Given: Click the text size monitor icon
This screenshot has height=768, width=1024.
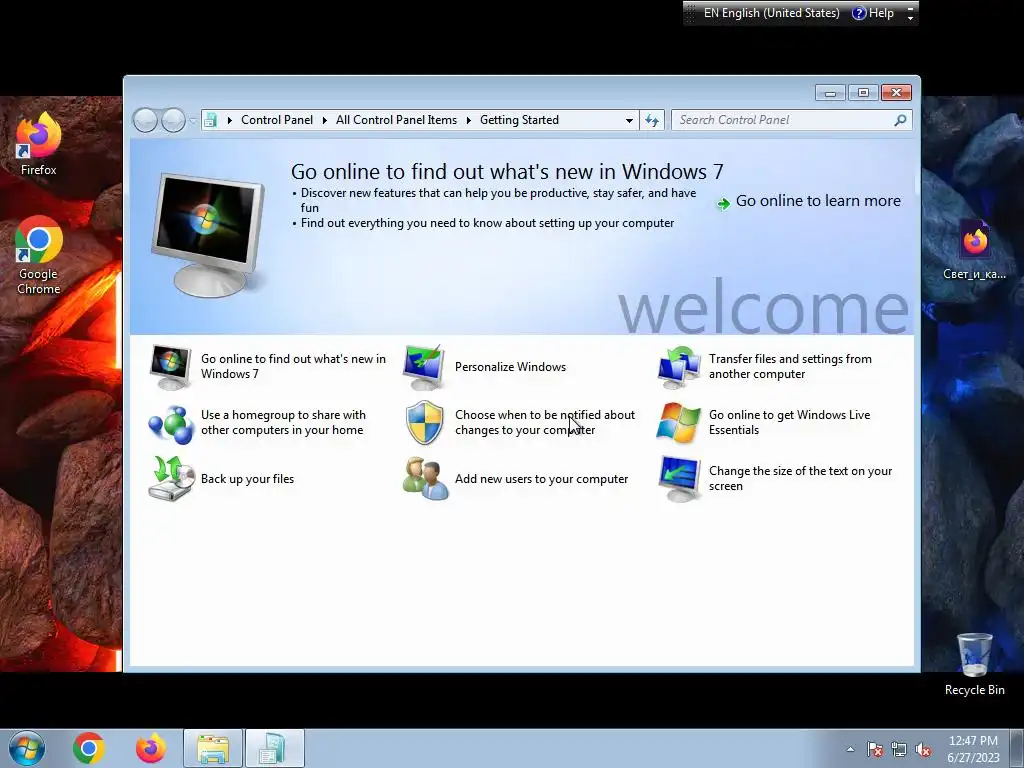Looking at the screenshot, I should (x=679, y=479).
